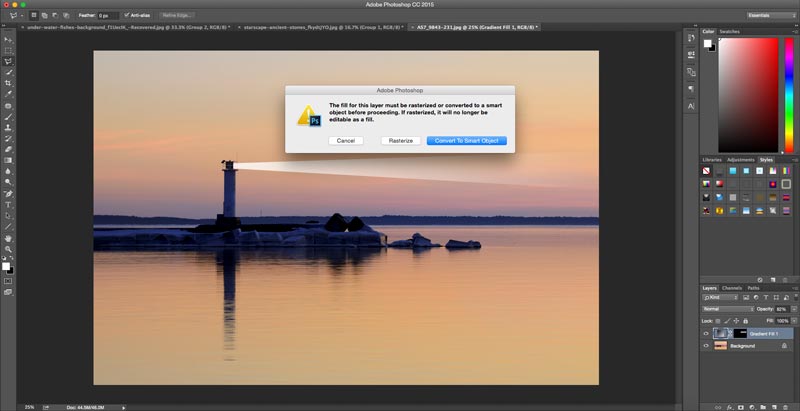This screenshot has height=411, width=800.
Task: Toggle lock transparent pixels
Action: tap(718, 321)
